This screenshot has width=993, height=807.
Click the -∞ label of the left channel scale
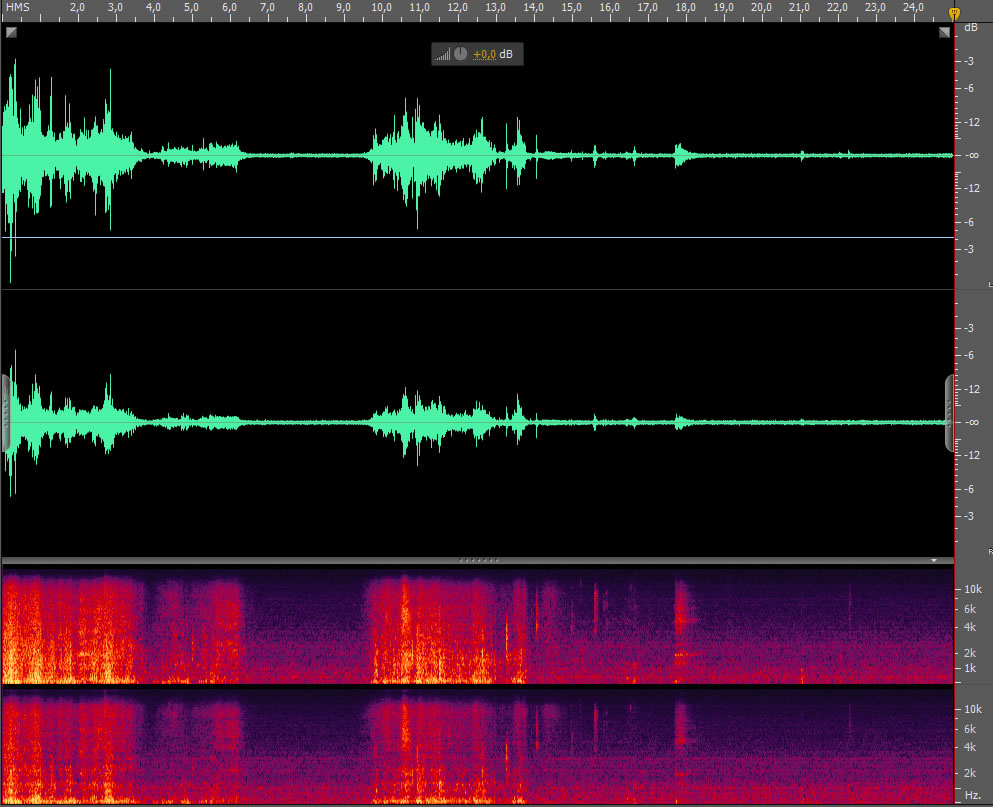973,155
